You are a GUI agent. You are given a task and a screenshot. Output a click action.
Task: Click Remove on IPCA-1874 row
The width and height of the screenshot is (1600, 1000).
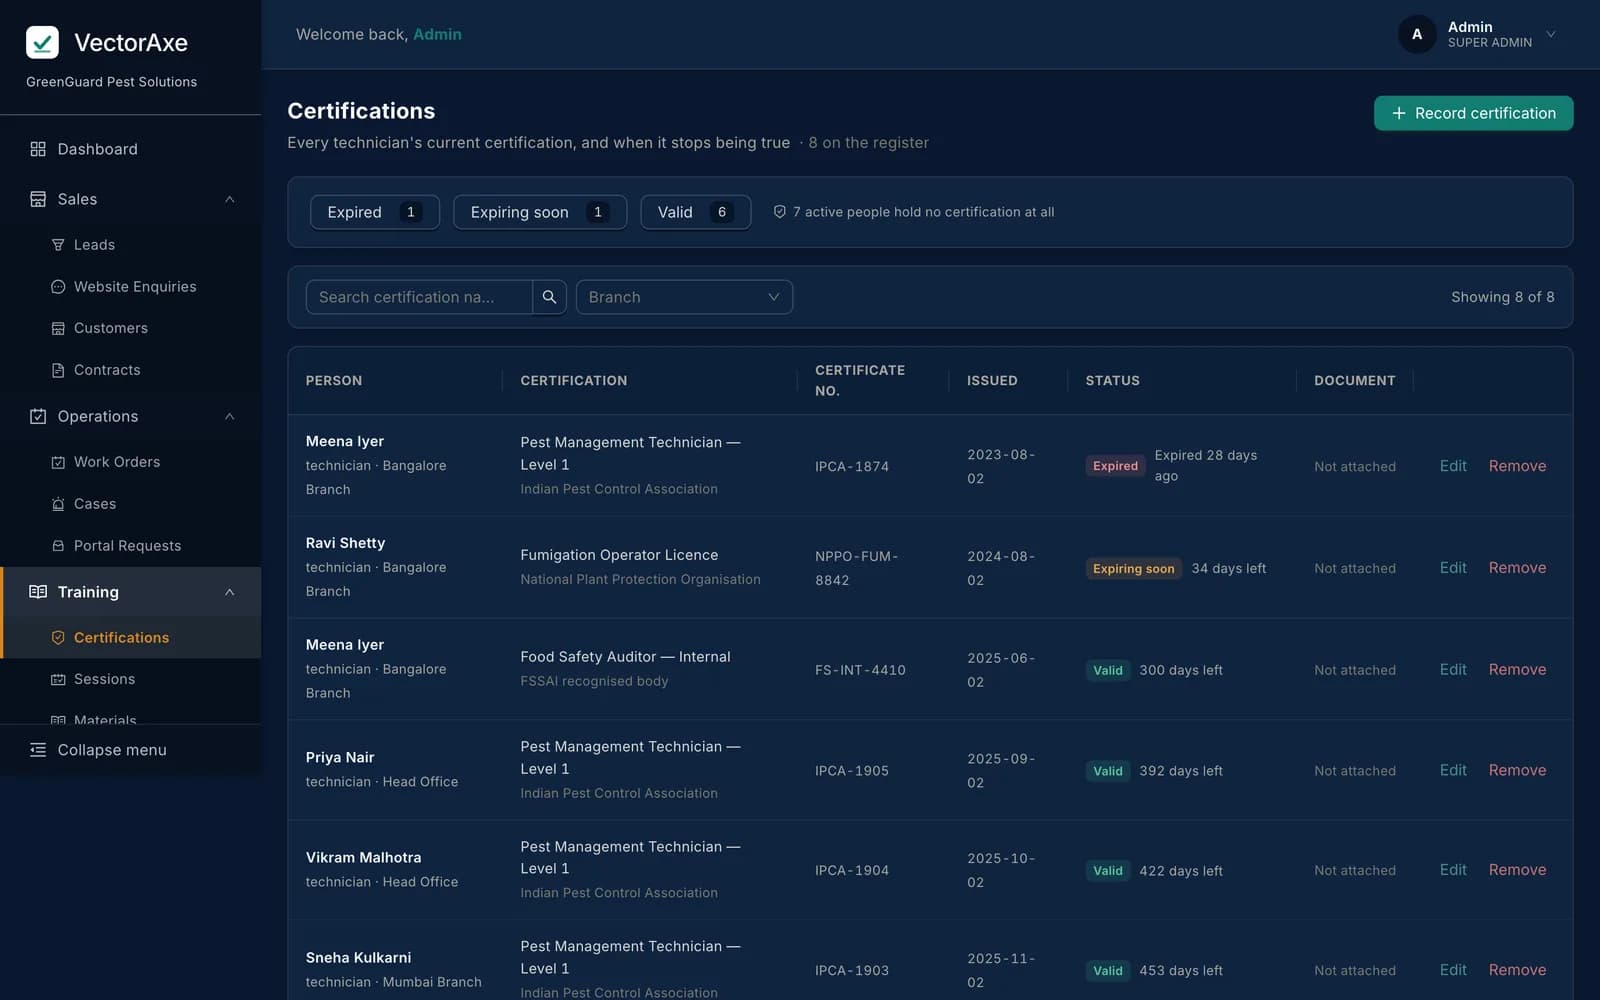tap(1517, 466)
